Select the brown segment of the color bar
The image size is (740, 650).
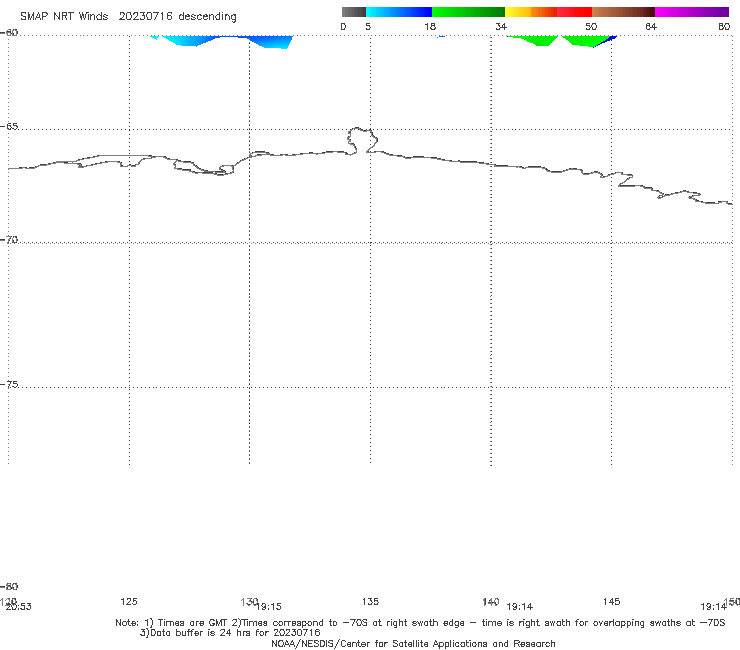pyautogui.click(x=623, y=12)
